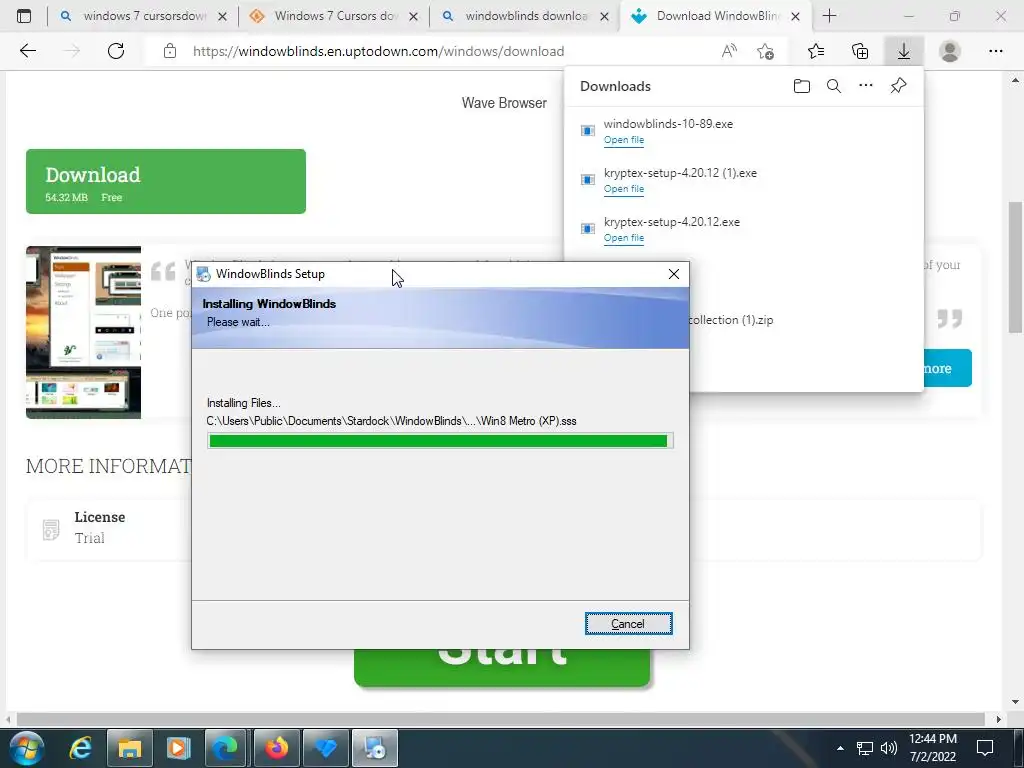Click the License Trial entry
The image size is (1024, 768).
[99, 528]
